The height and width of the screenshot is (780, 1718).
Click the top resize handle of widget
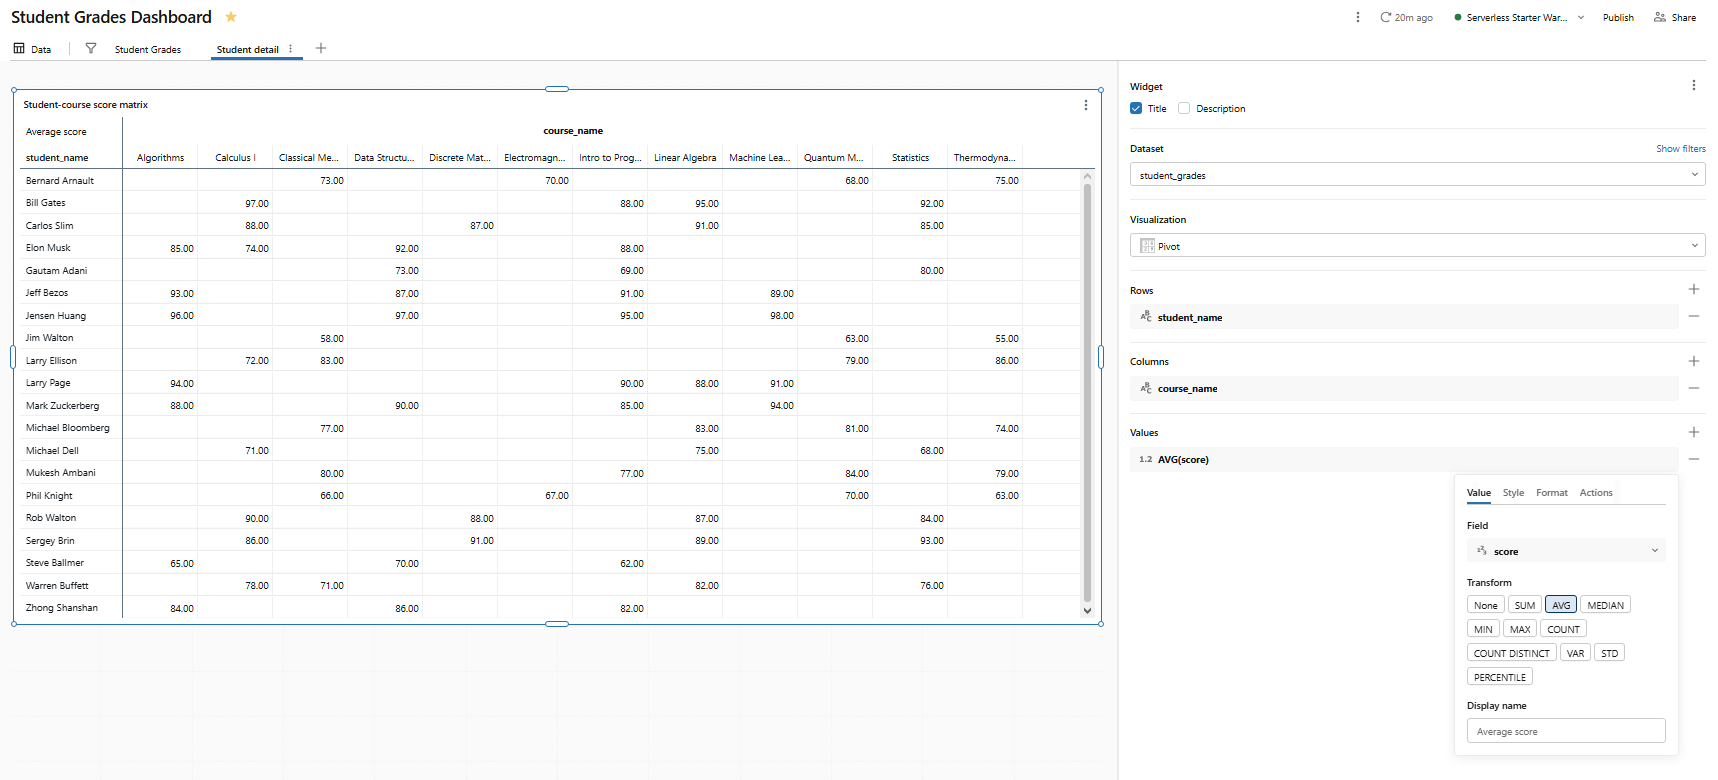click(x=557, y=89)
